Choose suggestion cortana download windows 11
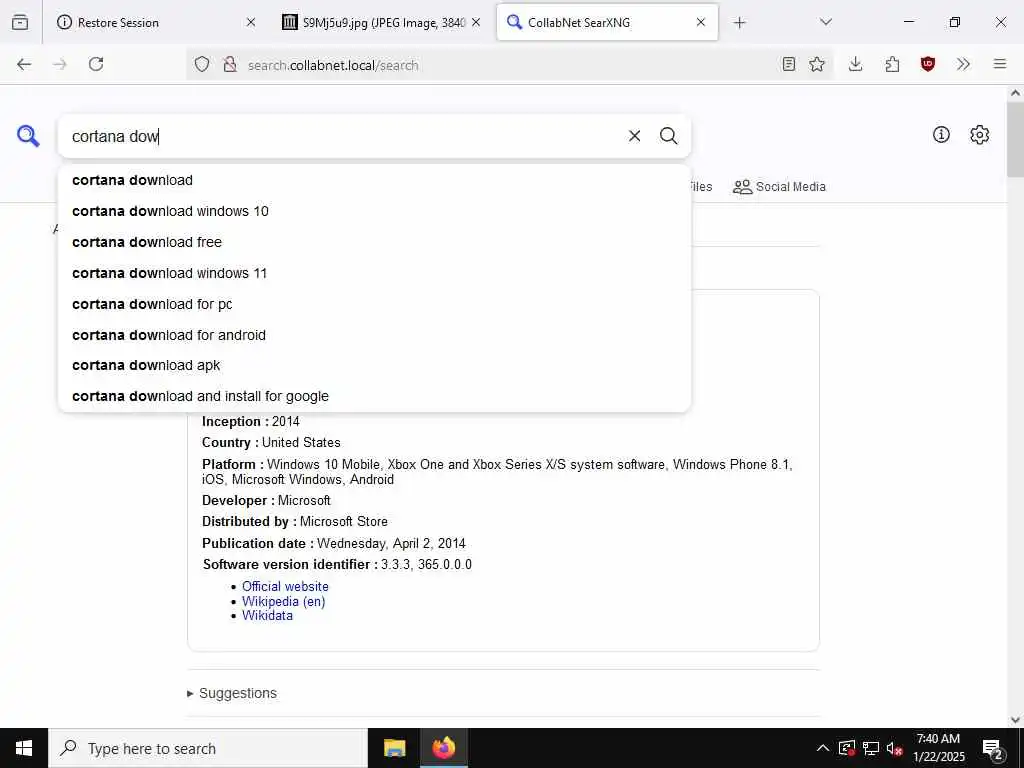The width and height of the screenshot is (1024, 768). coord(374,273)
